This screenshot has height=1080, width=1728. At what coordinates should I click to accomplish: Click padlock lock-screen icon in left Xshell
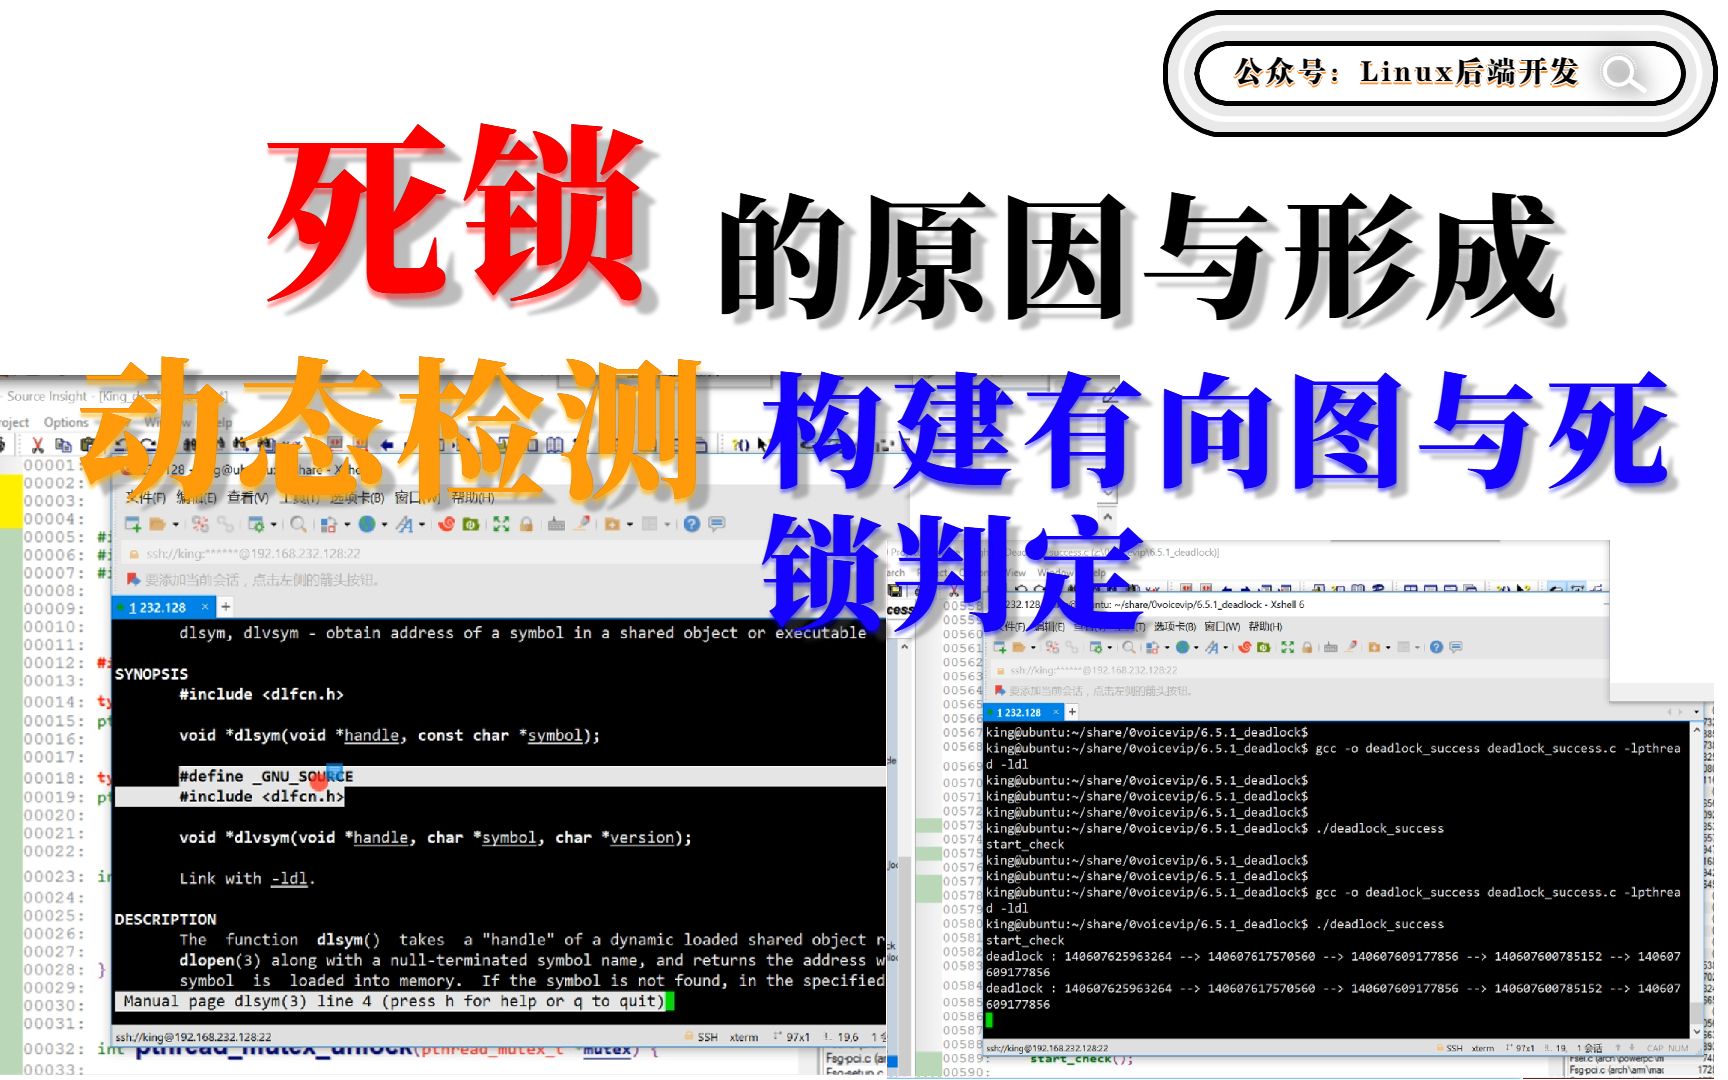point(526,524)
